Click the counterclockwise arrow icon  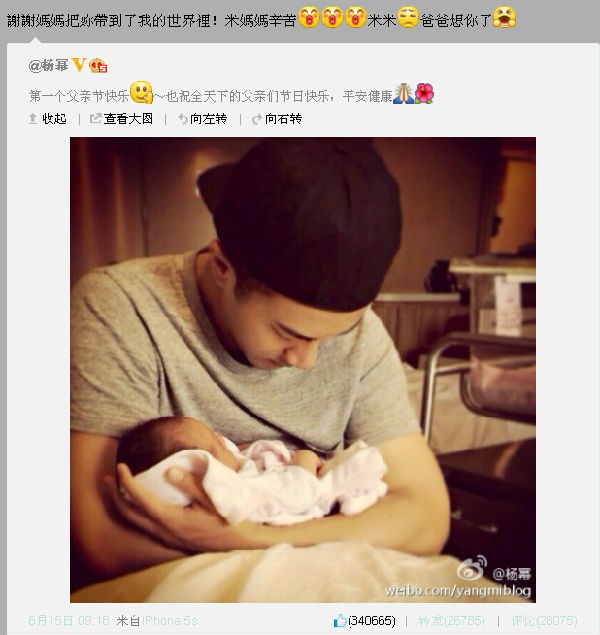tap(183, 119)
